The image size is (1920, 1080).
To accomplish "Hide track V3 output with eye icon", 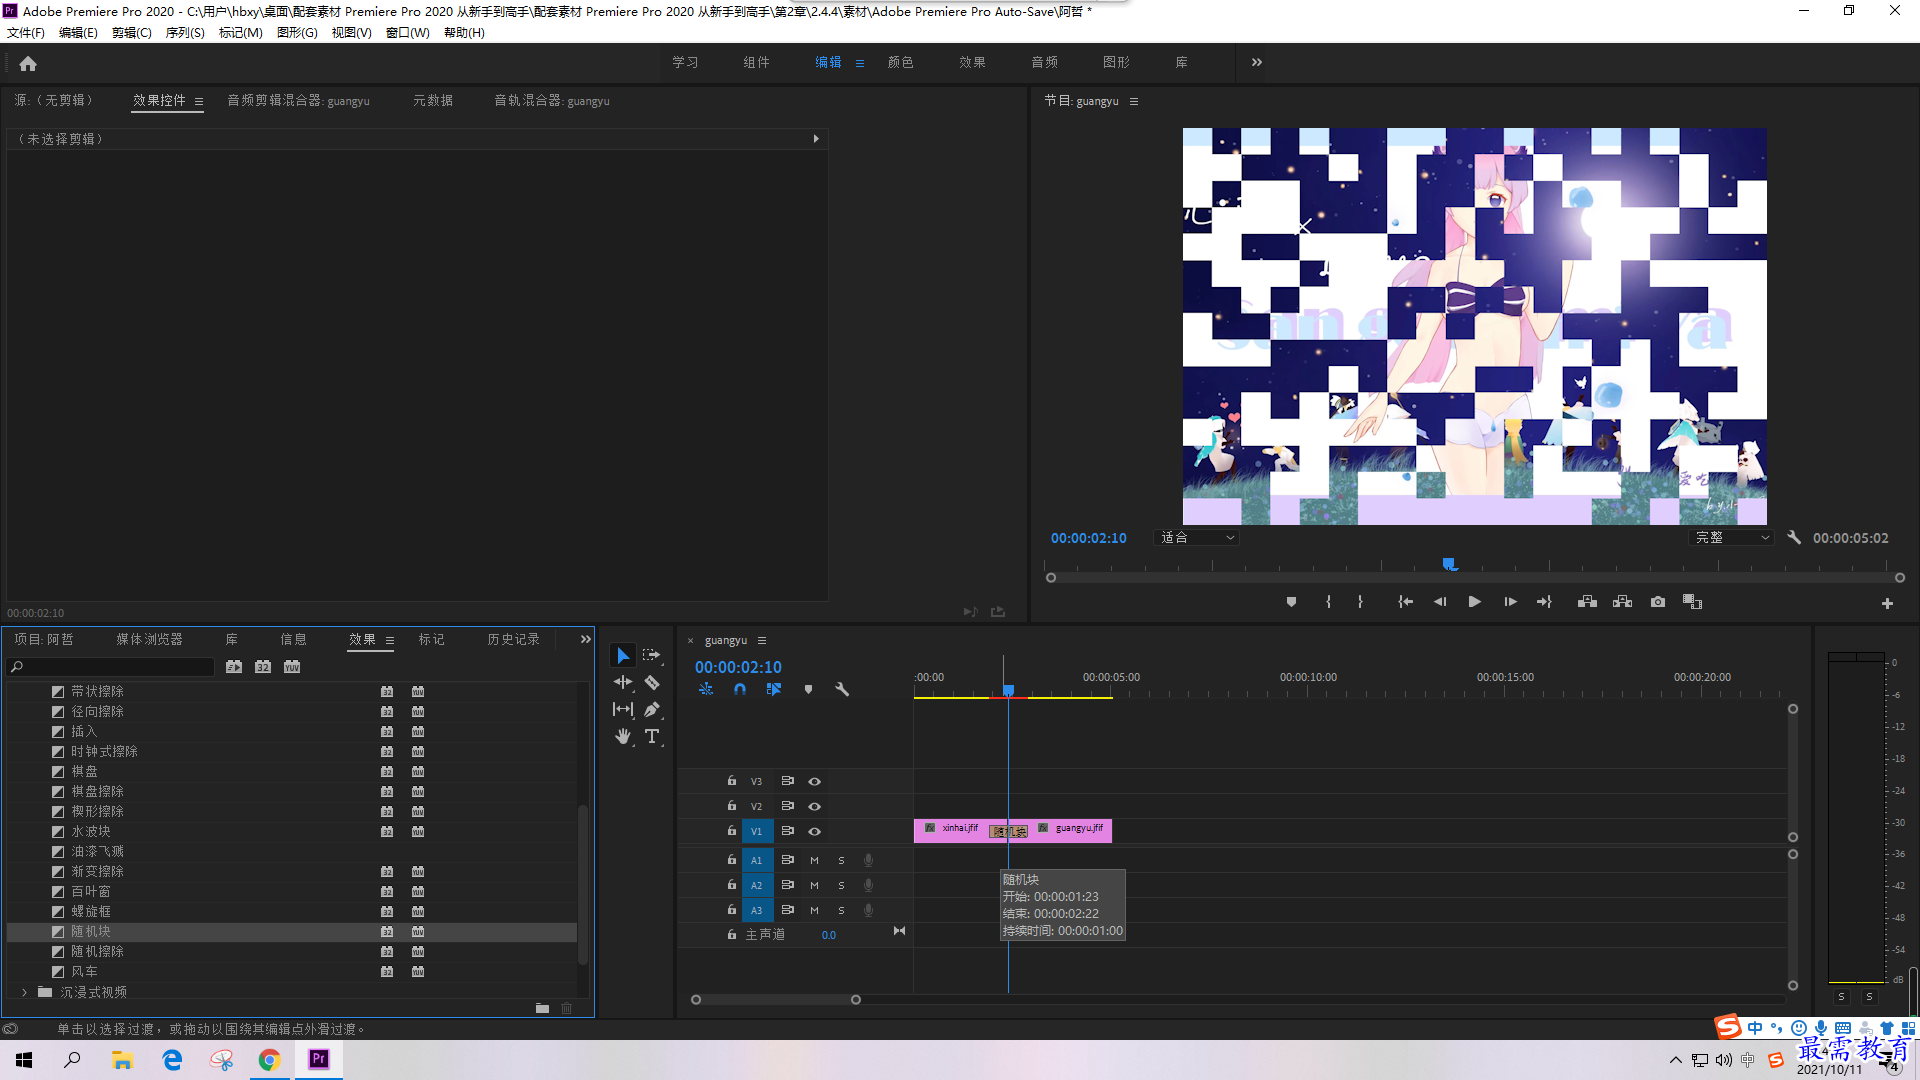I will coord(815,781).
